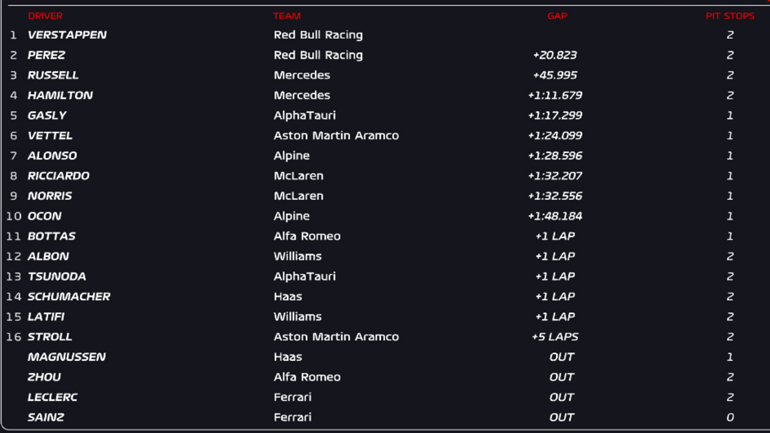
Task: Select LECLERC's driver name
Action: click(x=53, y=397)
